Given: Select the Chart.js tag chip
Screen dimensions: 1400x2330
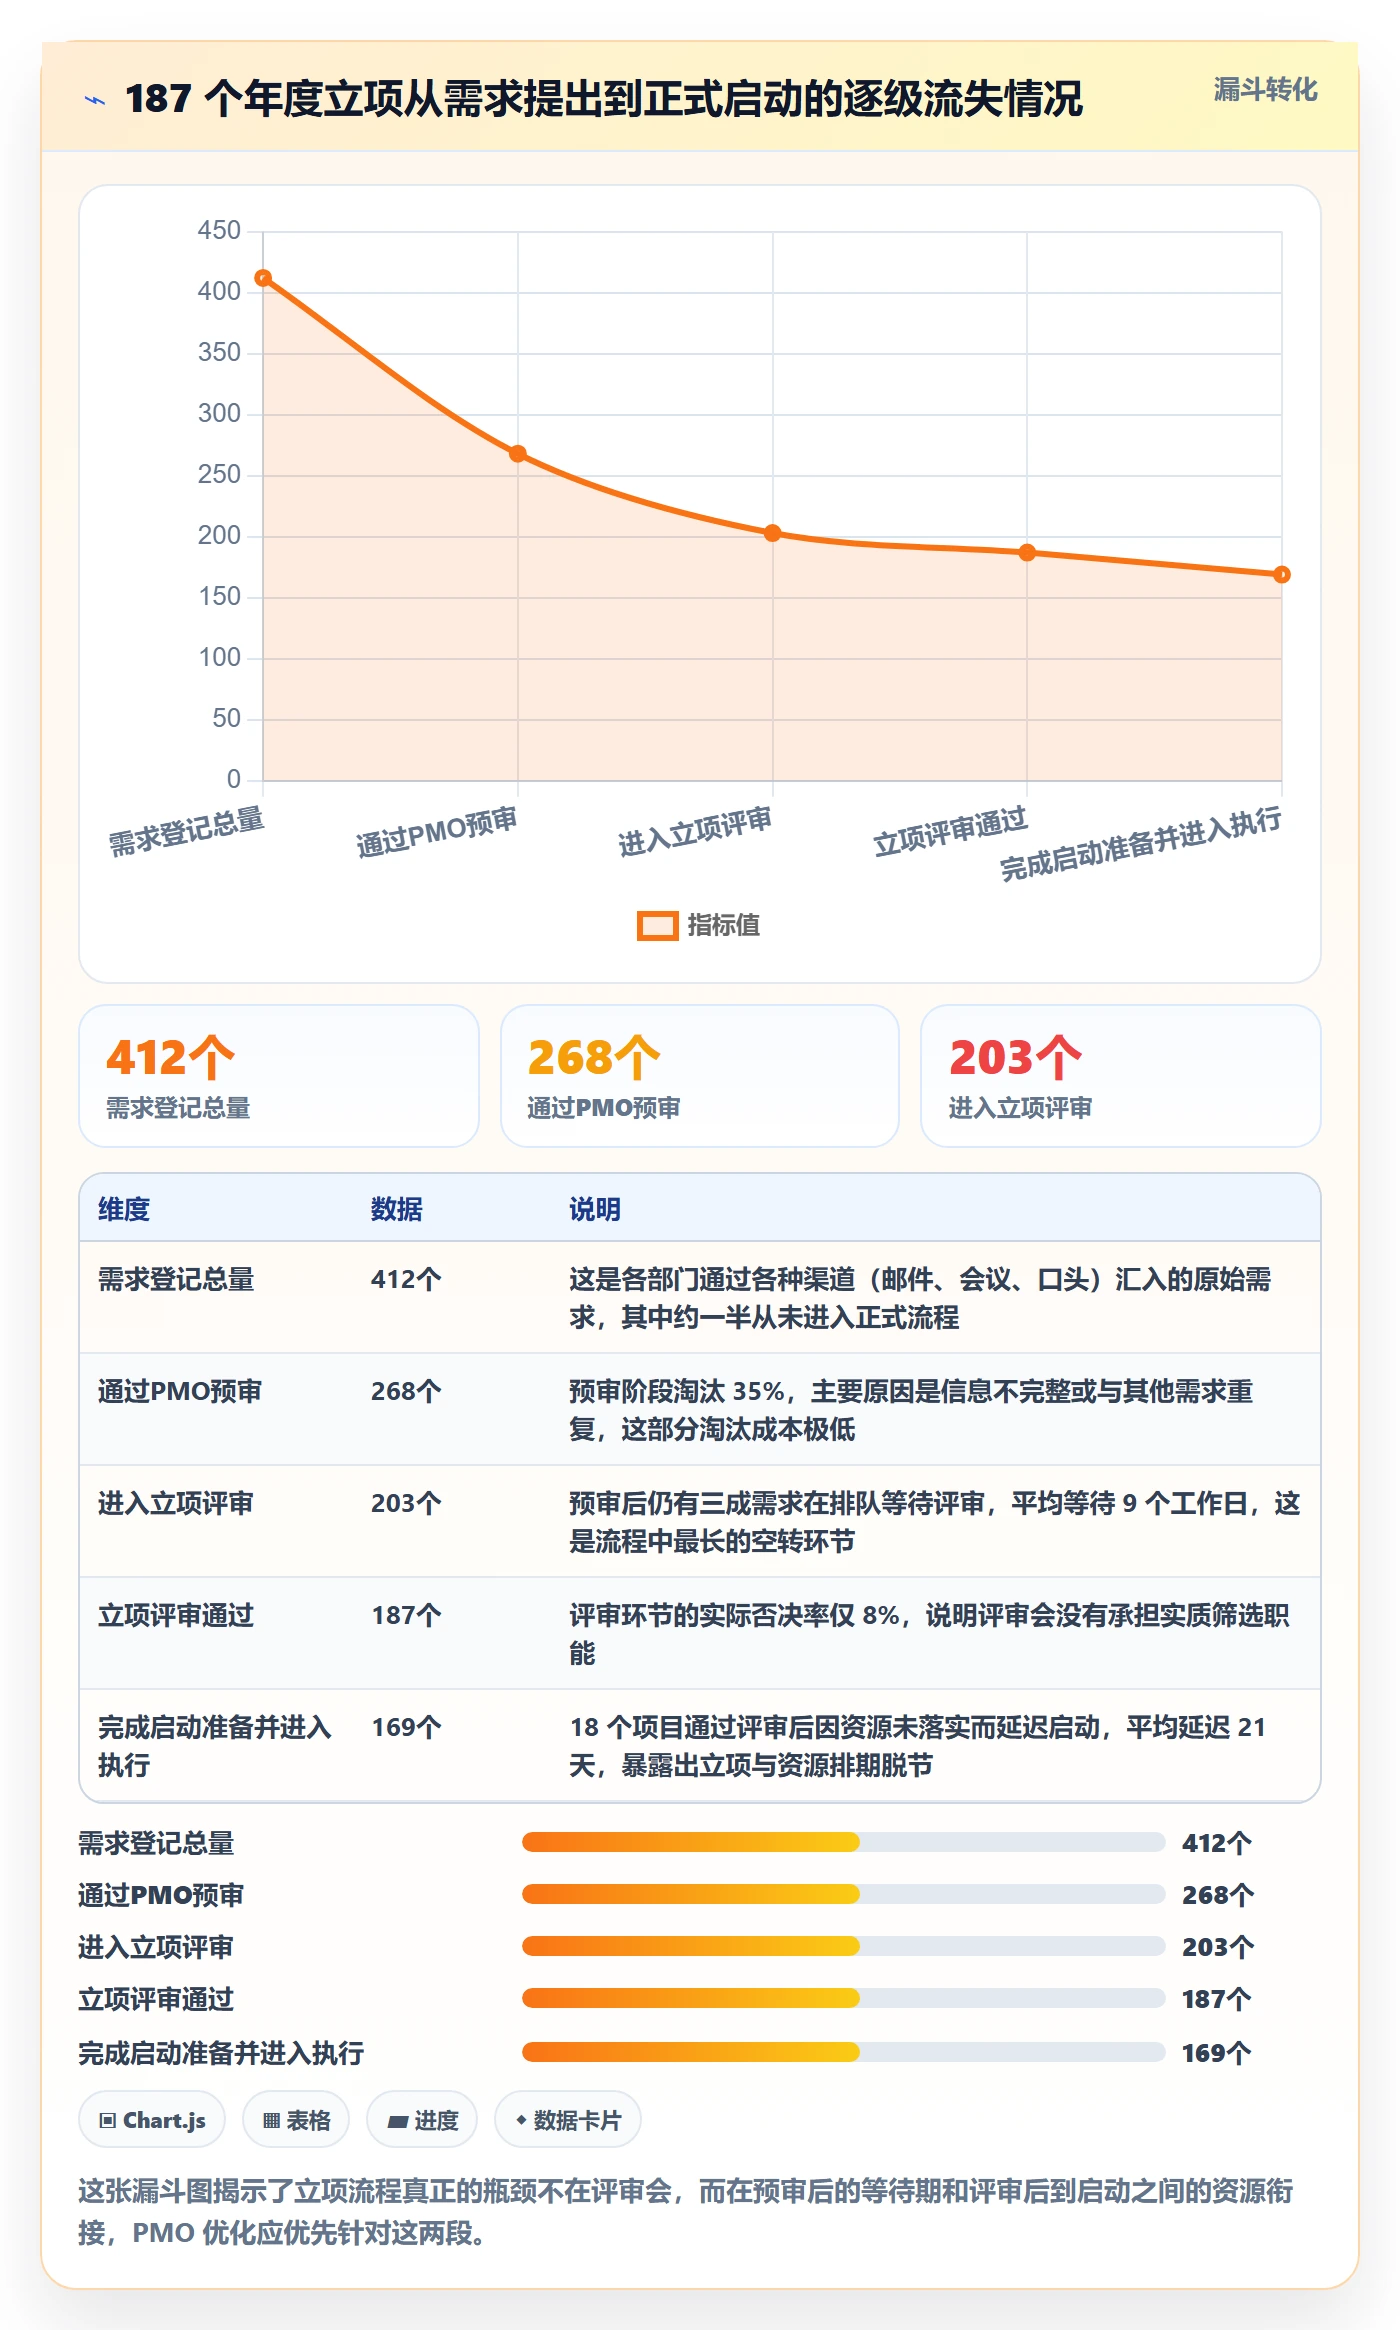Looking at the screenshot, I should point(152,2119).
